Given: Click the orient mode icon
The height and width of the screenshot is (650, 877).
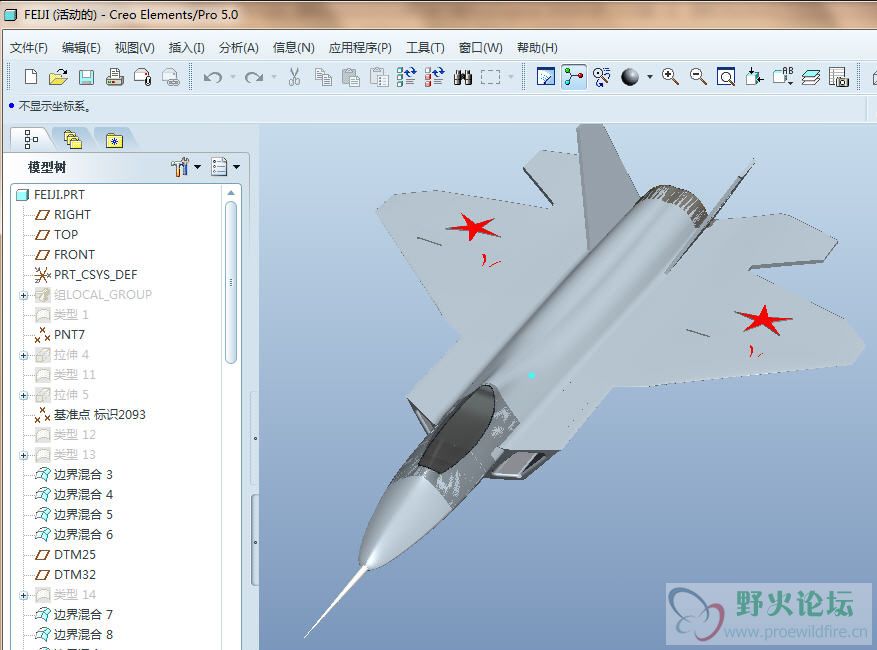Looking at the screenshot, I should [x=602, y=77].
